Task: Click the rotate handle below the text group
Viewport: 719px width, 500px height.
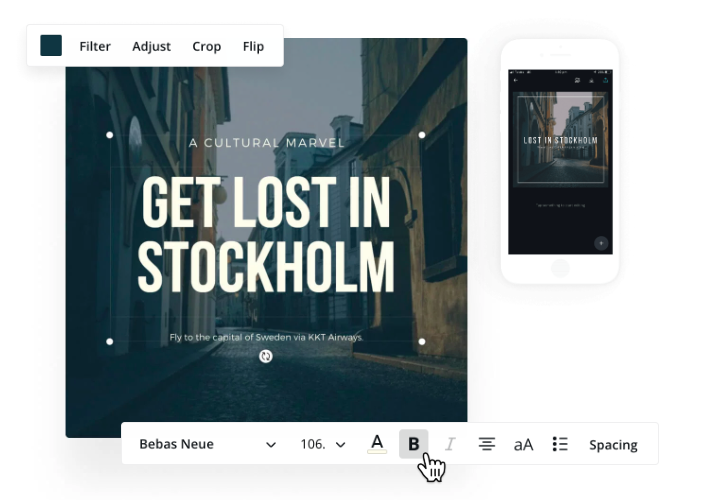Action: coord(265,356)
